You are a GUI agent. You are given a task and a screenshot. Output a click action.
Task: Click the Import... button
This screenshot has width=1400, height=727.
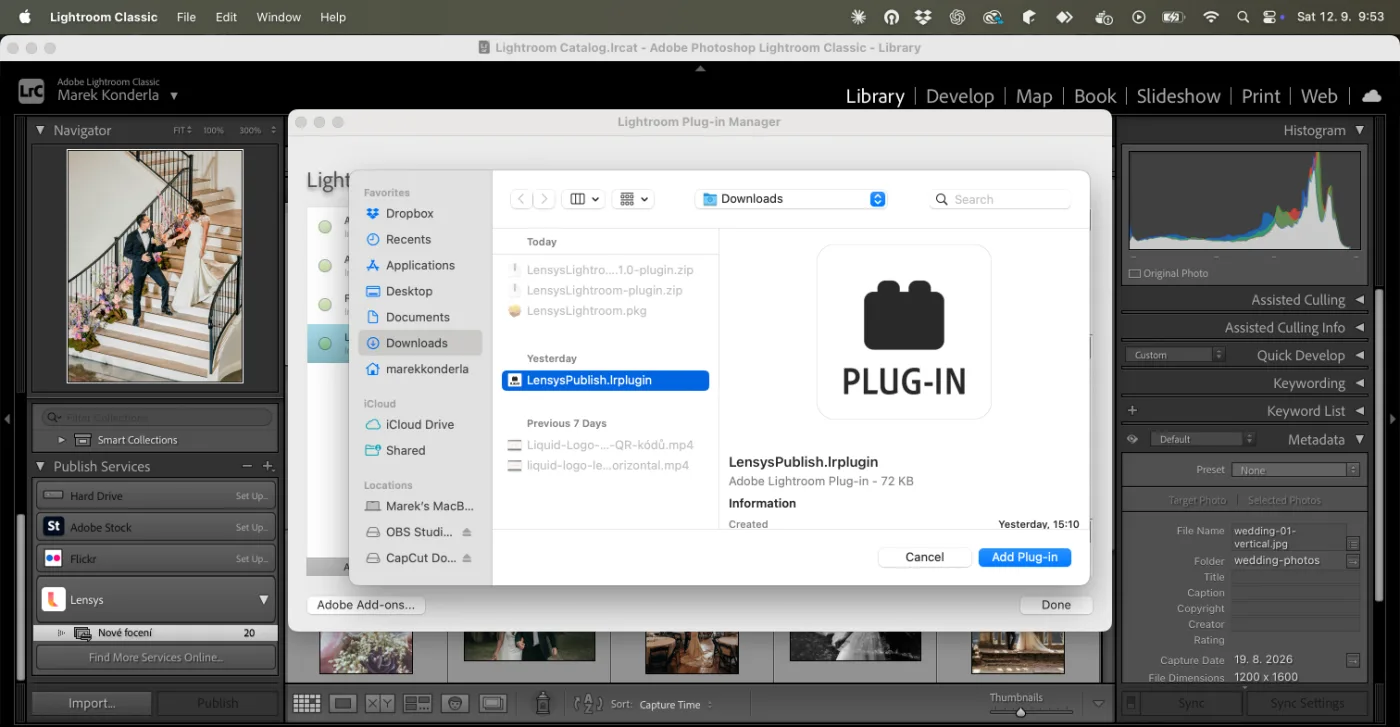point(92,703)
